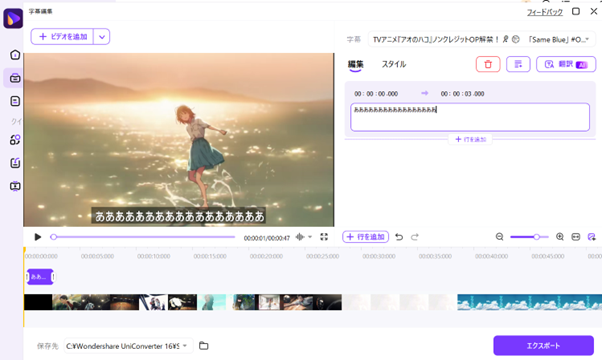Adjust the timeline zoom slider
Viewport: 602px width, 360px height.
point(529,237)
